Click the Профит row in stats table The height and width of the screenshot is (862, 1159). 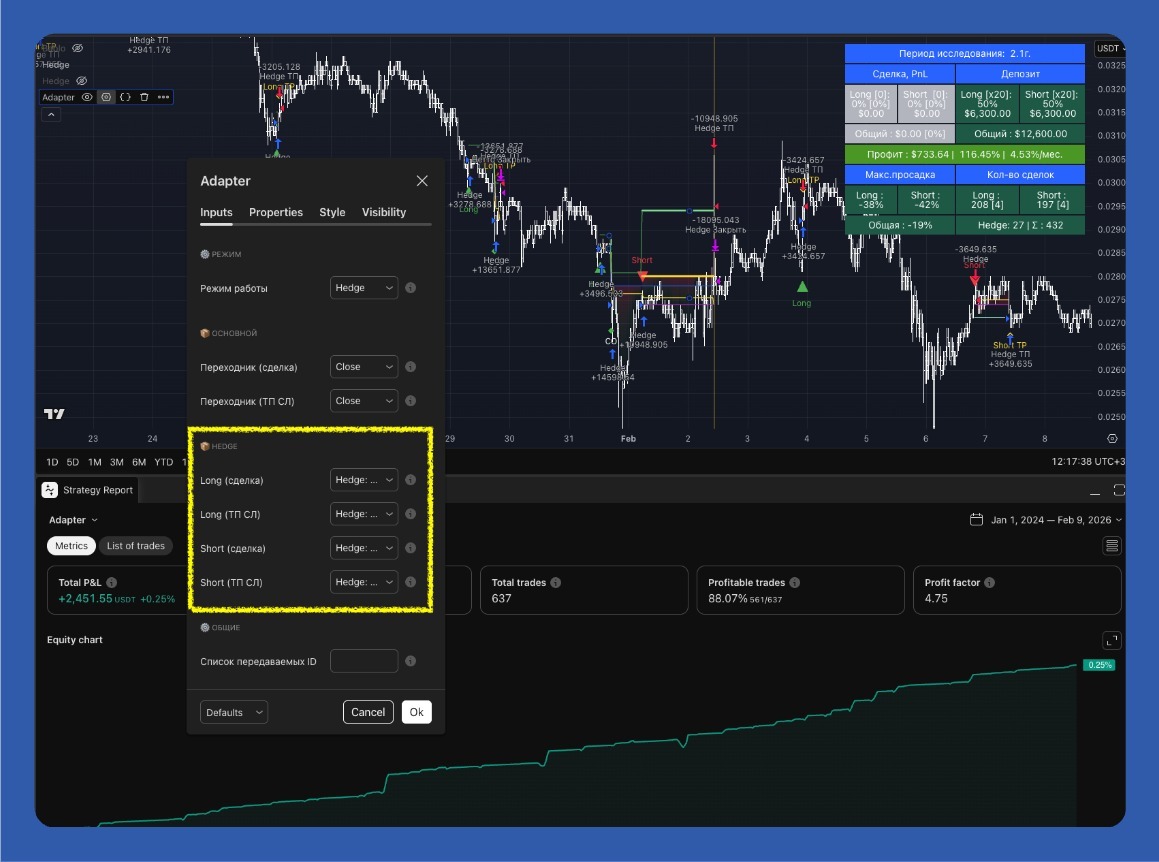point(965,155)
